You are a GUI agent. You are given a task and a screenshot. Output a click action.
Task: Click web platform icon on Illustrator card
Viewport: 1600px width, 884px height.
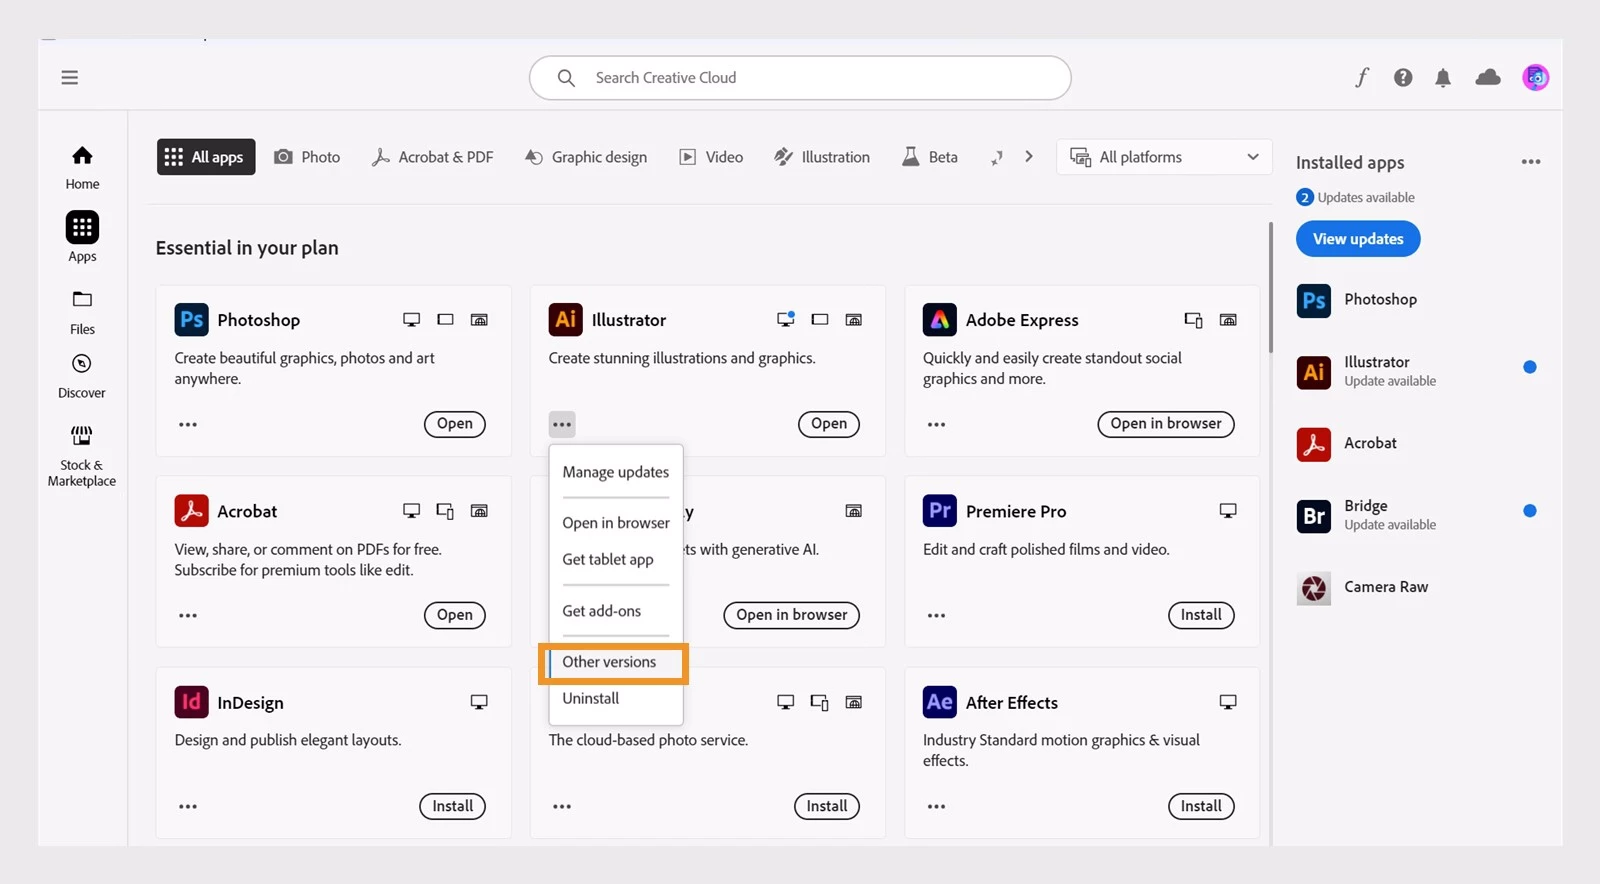coord(854,320)
